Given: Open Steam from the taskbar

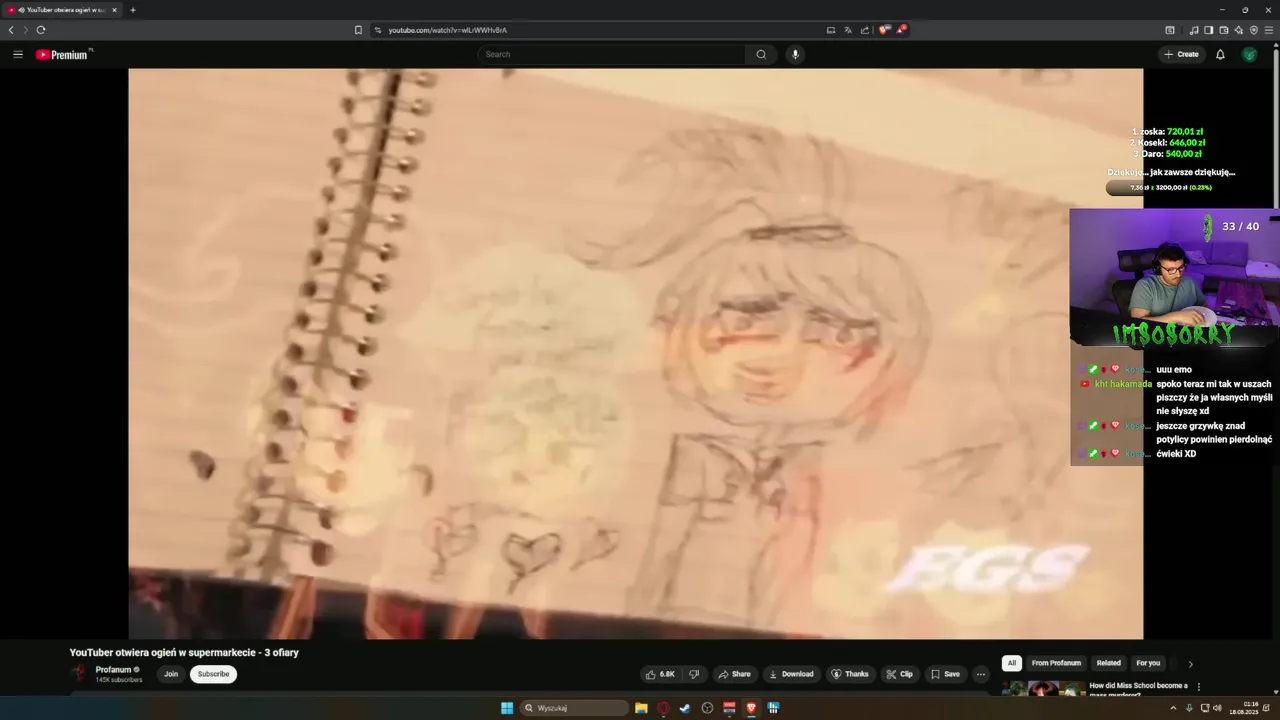Looking at the screenshot, I should 685,708.
